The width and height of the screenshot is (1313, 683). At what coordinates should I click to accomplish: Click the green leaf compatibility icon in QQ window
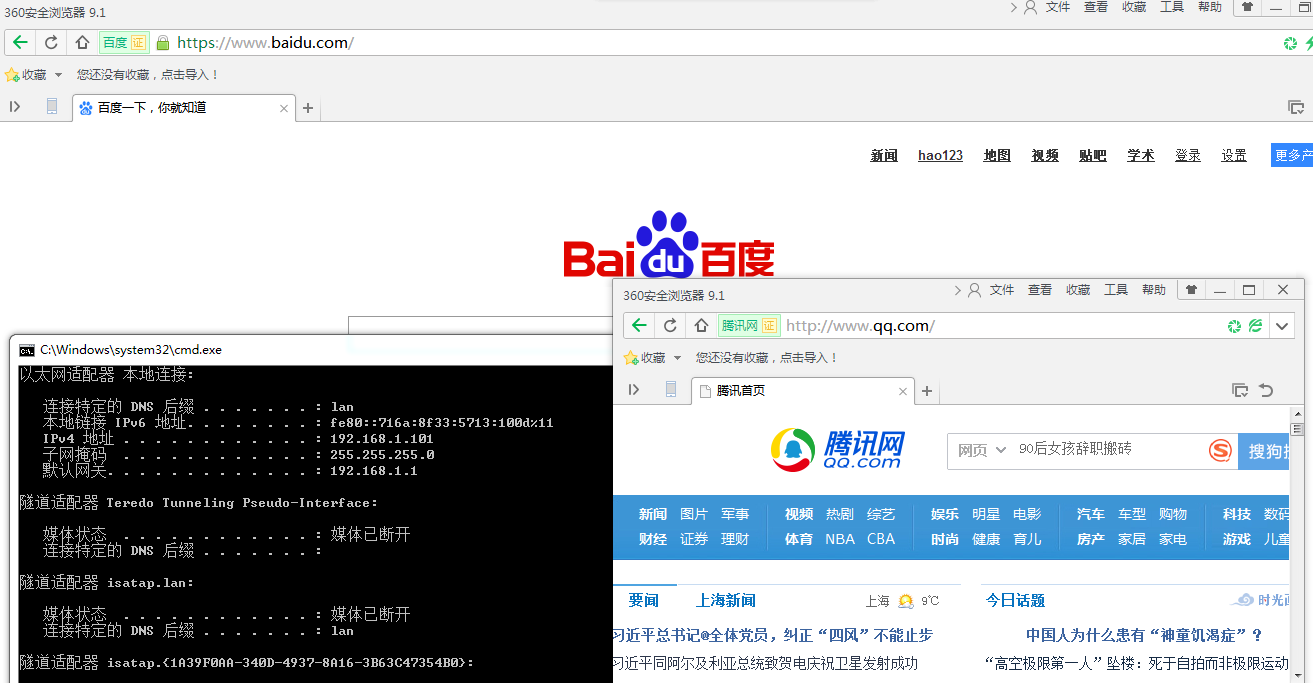coord(1255,326)
